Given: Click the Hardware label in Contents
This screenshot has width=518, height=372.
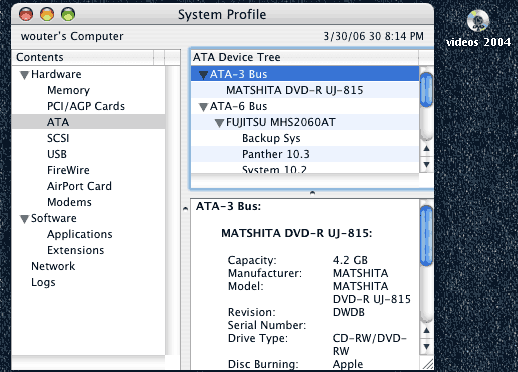Looking at the screenshot, I should pyautogui.click(x=56, y=74).
